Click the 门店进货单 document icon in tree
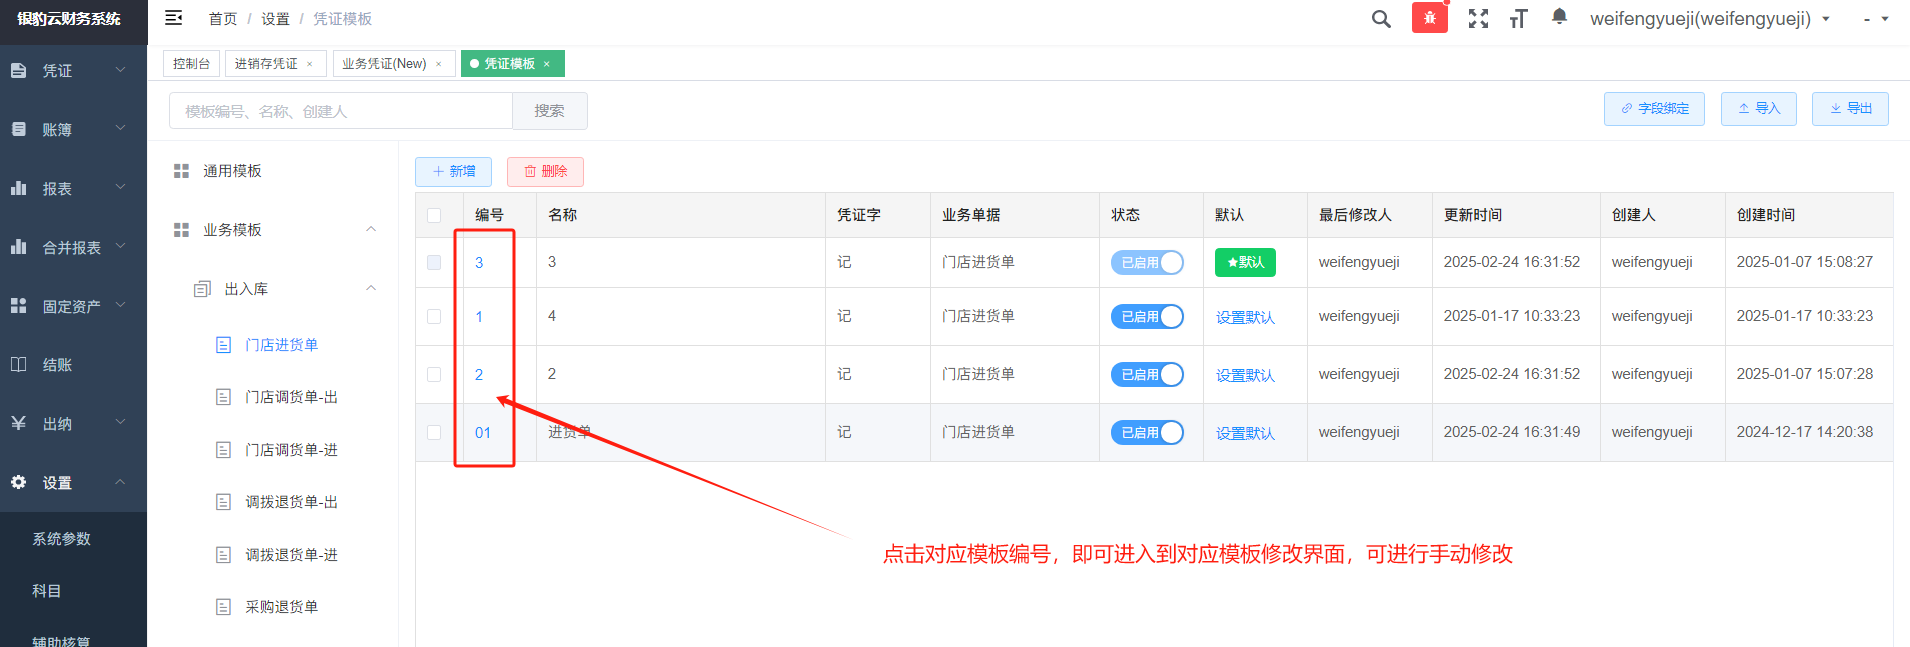 tap(224, 345)
